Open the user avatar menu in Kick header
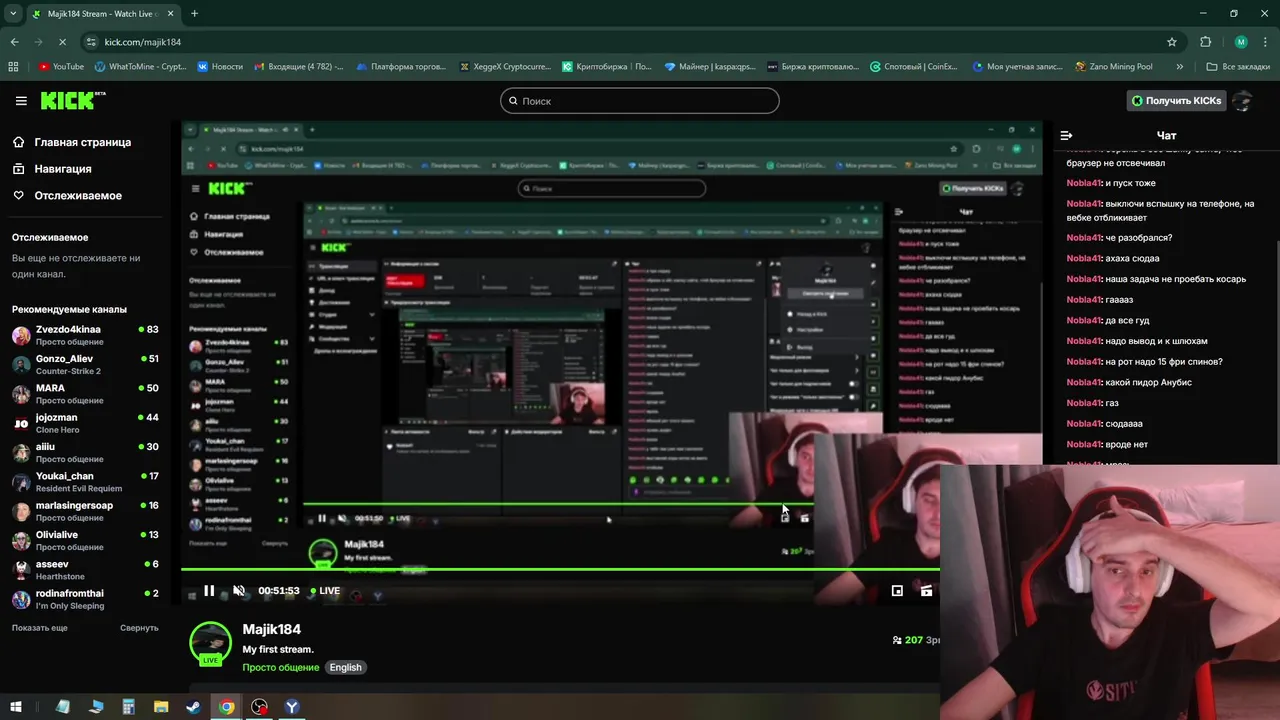The image size is (1280, 720). click(x=1242, y=101)
